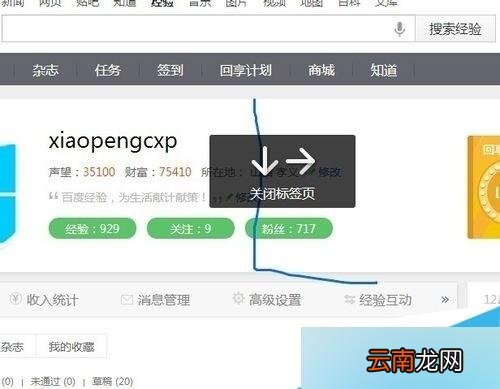
Task: Switch to the 我的收藏 tab
Action: click(x=71, y=347)
